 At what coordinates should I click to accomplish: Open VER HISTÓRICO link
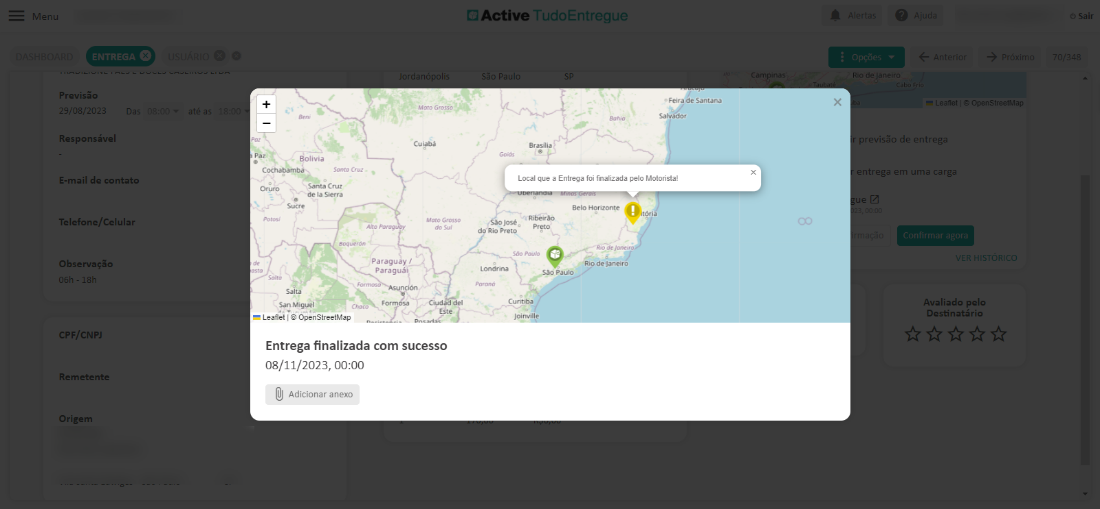click(x=986, y=258)
